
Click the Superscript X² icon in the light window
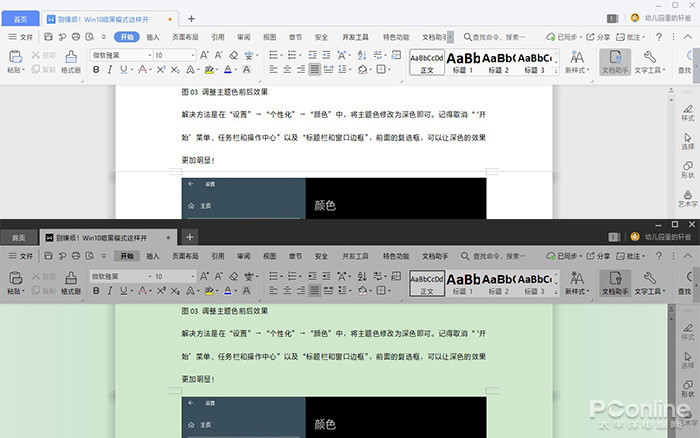click(x=161, y=70)
